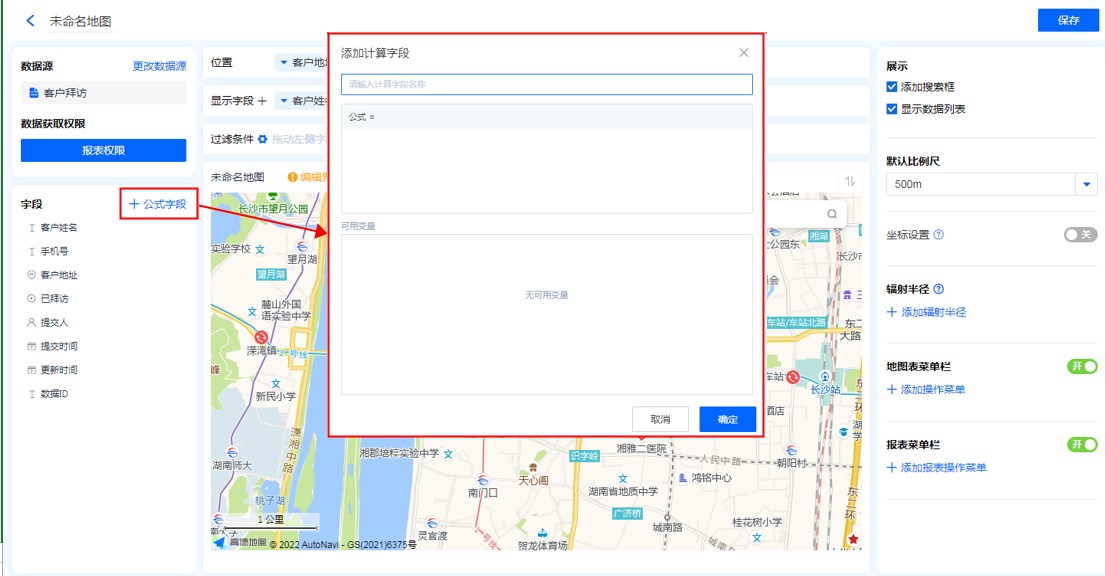Uncheck the 显示数据列表 checkbox
Image resolution: width=1105 pixels, height=576 pixels.
coord(892,109)
